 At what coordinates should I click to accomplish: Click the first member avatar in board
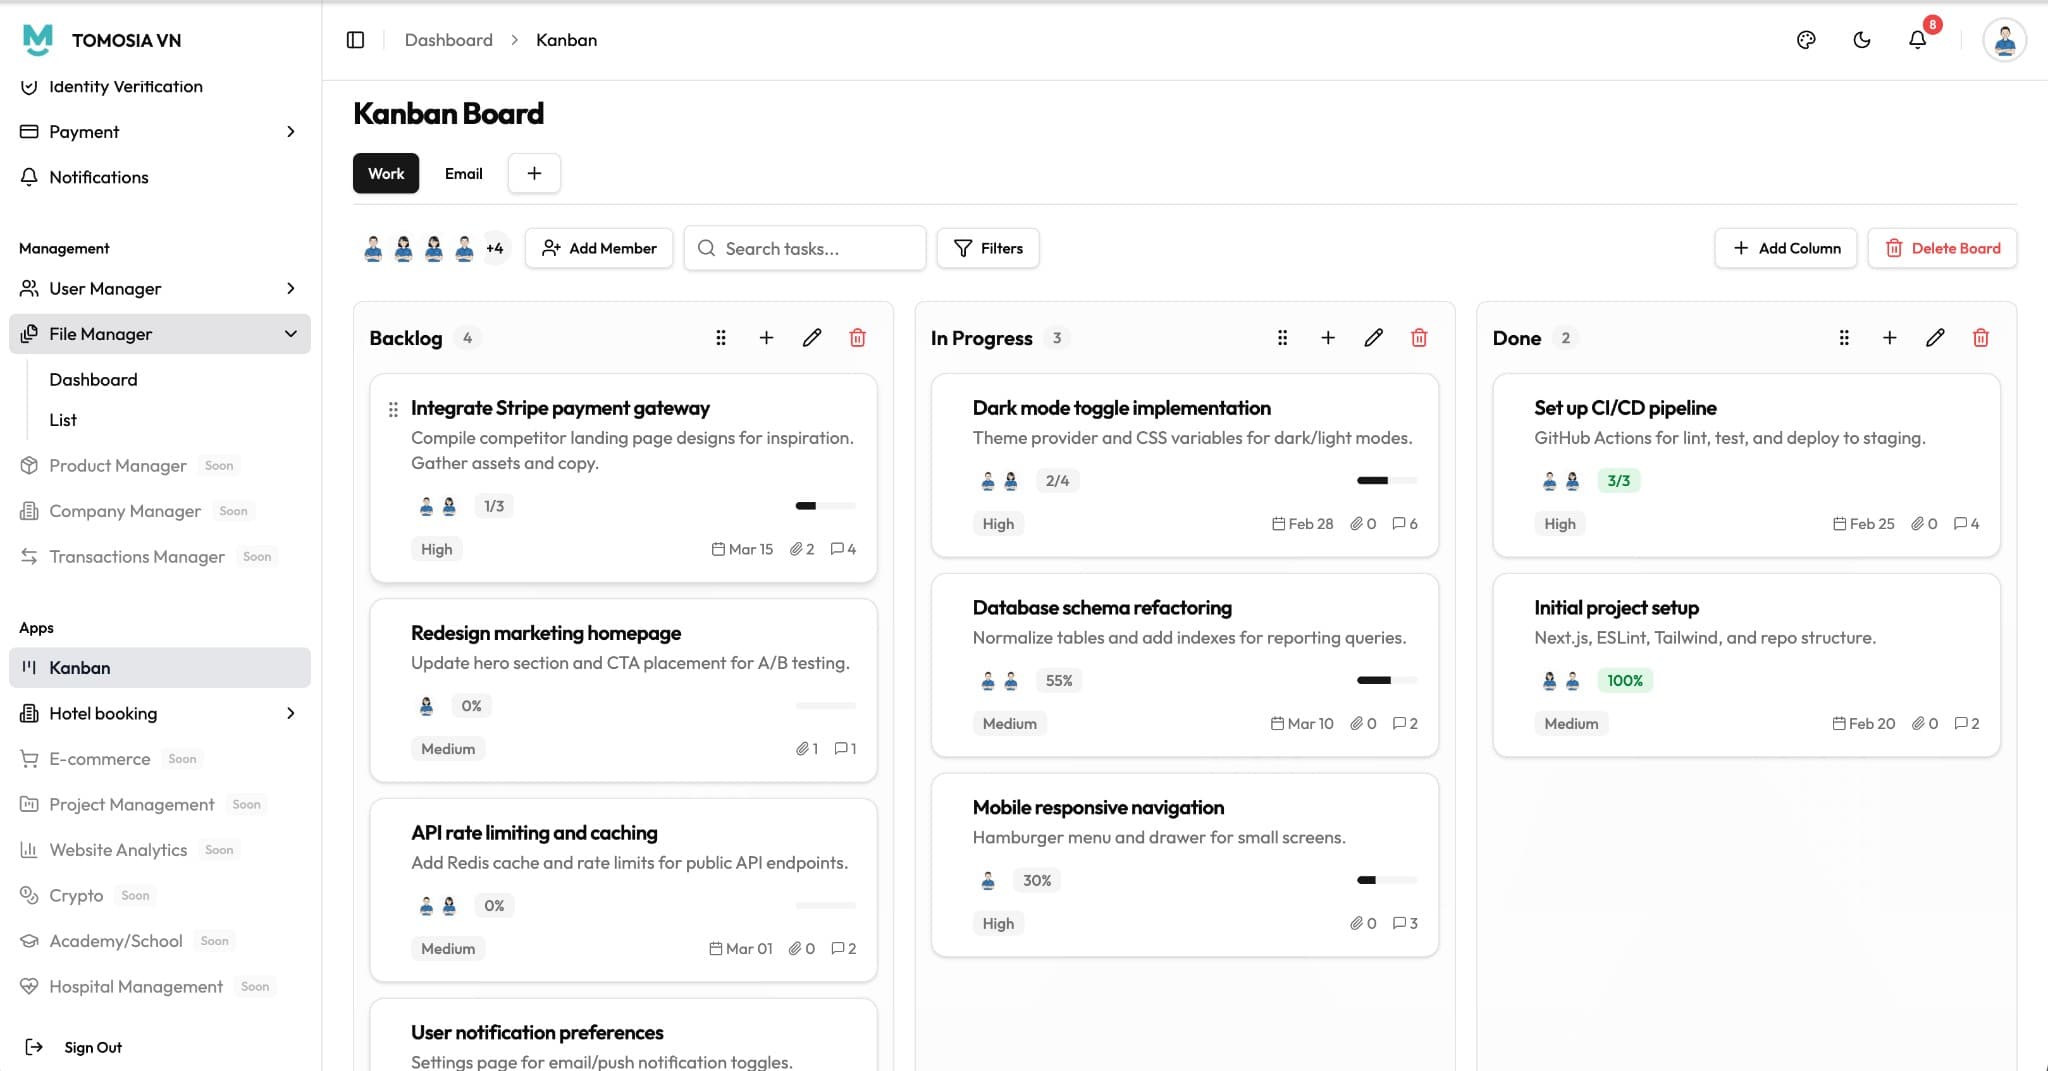coord(374,248)
